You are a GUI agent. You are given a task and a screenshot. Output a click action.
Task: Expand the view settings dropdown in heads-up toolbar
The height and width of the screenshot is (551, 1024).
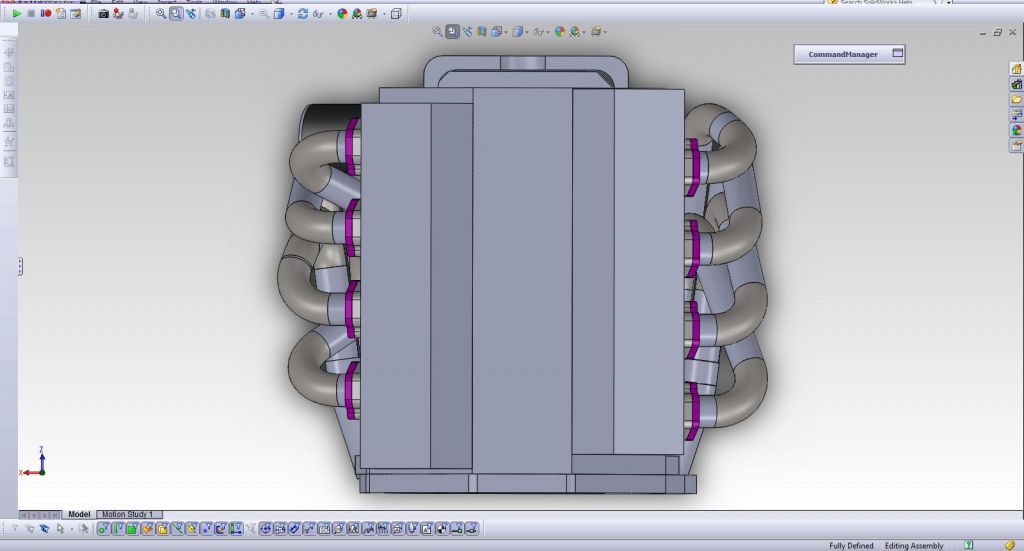(606, 32)
